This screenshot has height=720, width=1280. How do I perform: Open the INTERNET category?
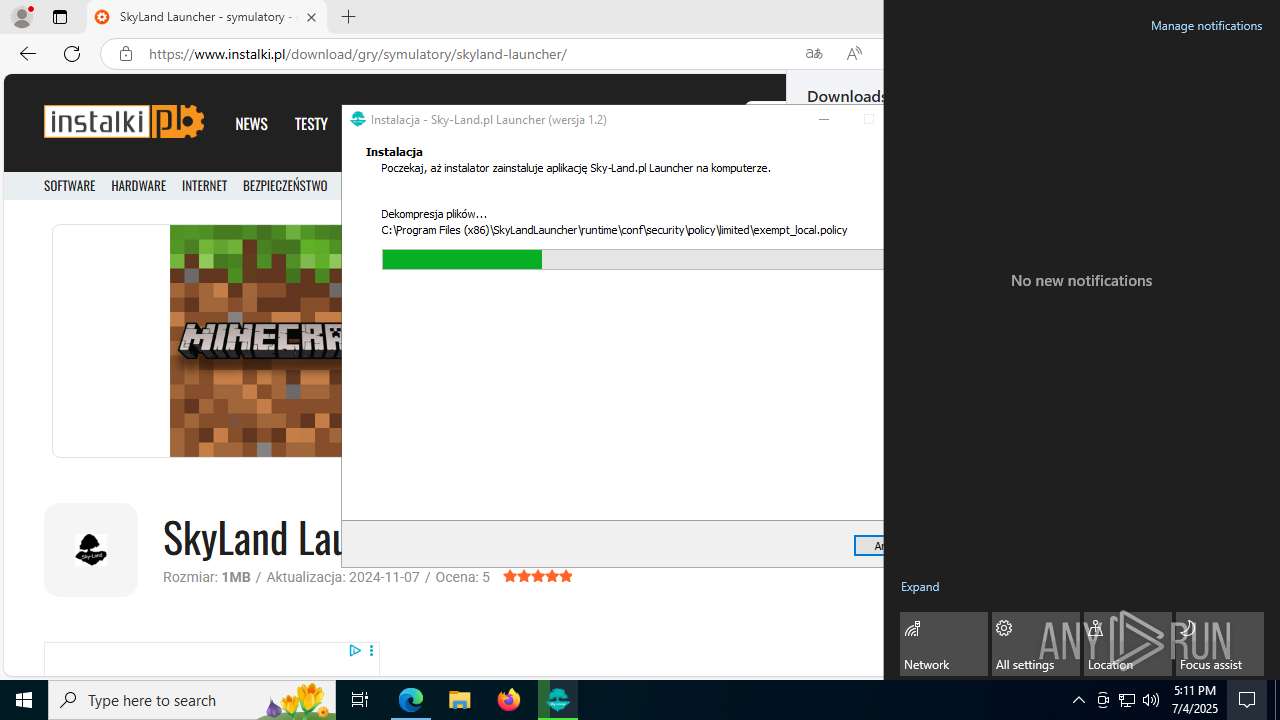(205, 186)
